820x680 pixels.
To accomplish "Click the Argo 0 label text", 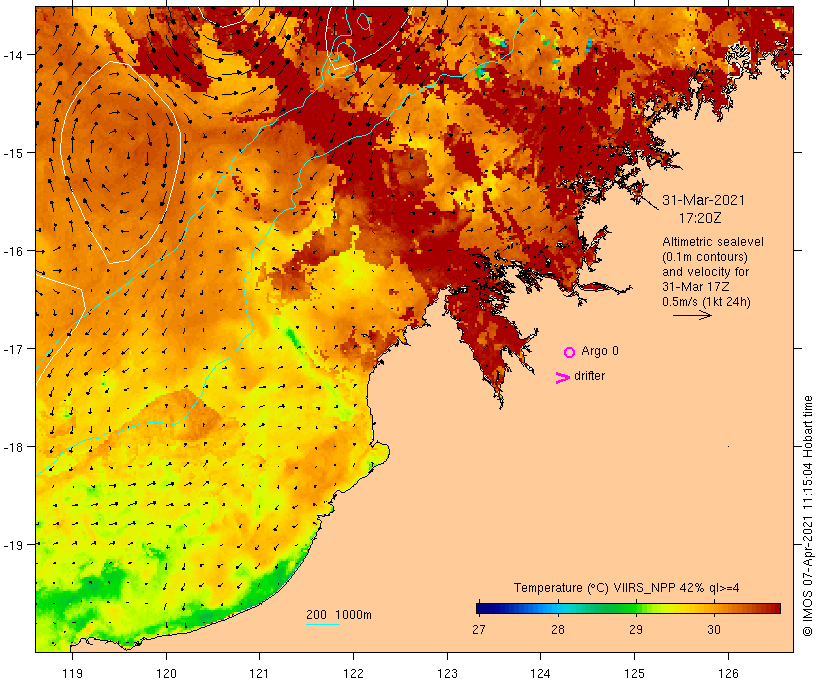I will [x=600, y=351].
